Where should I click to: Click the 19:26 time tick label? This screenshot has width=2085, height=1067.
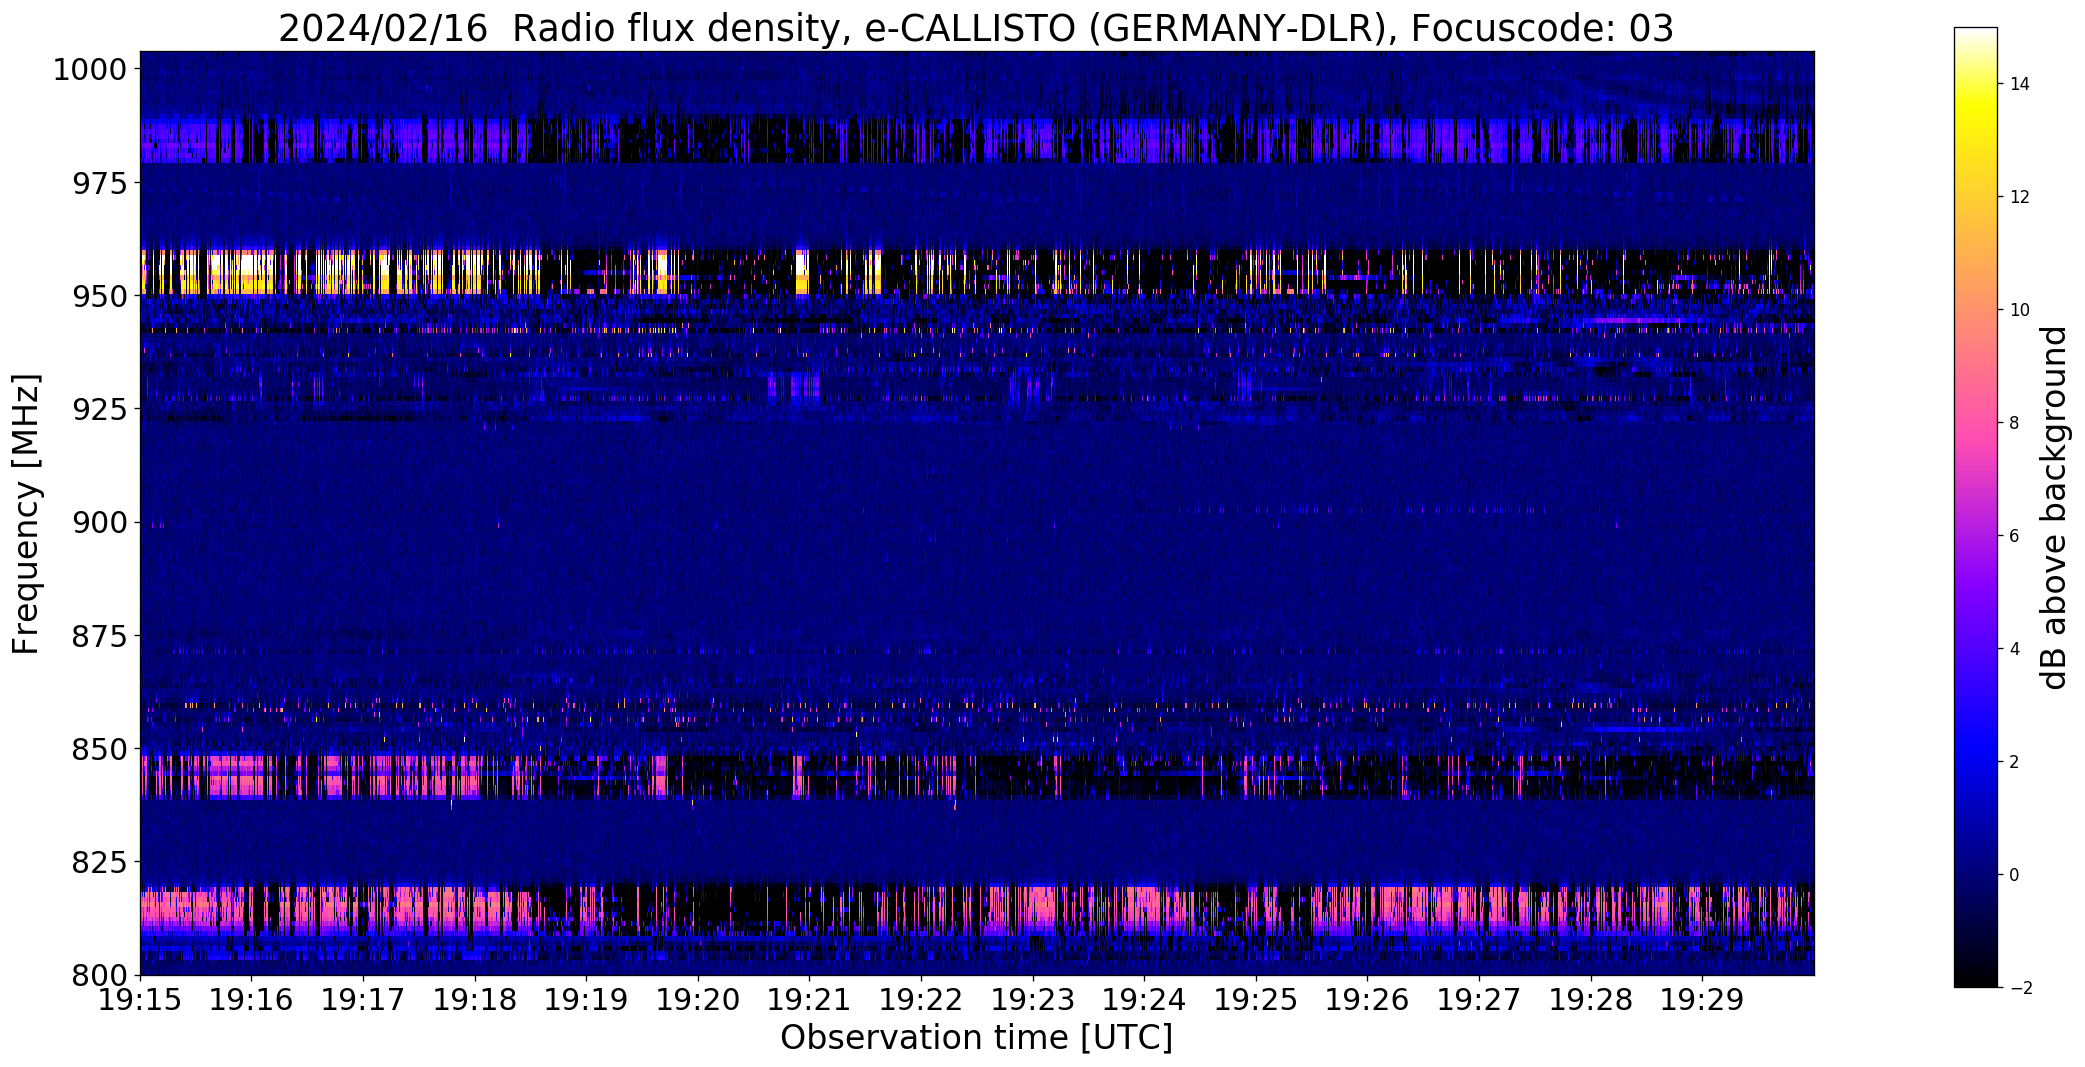click(x=1368, y=1000)
